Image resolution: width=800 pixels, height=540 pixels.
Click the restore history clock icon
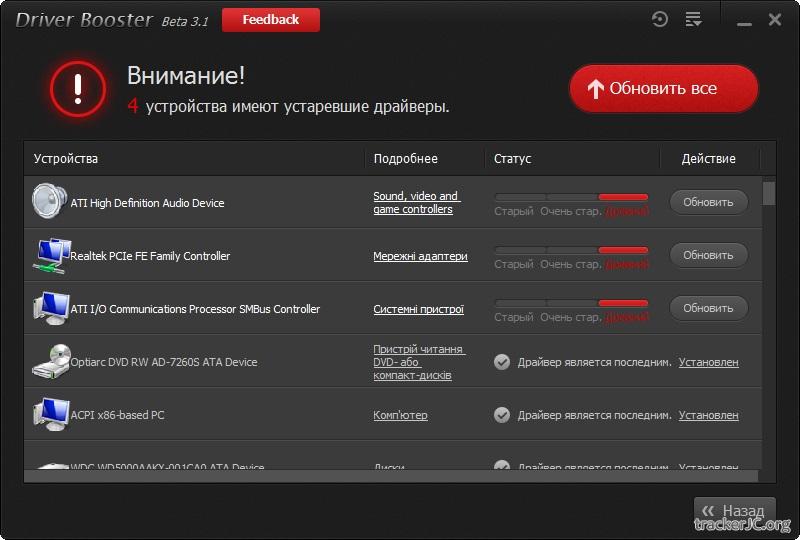point(659,19)
